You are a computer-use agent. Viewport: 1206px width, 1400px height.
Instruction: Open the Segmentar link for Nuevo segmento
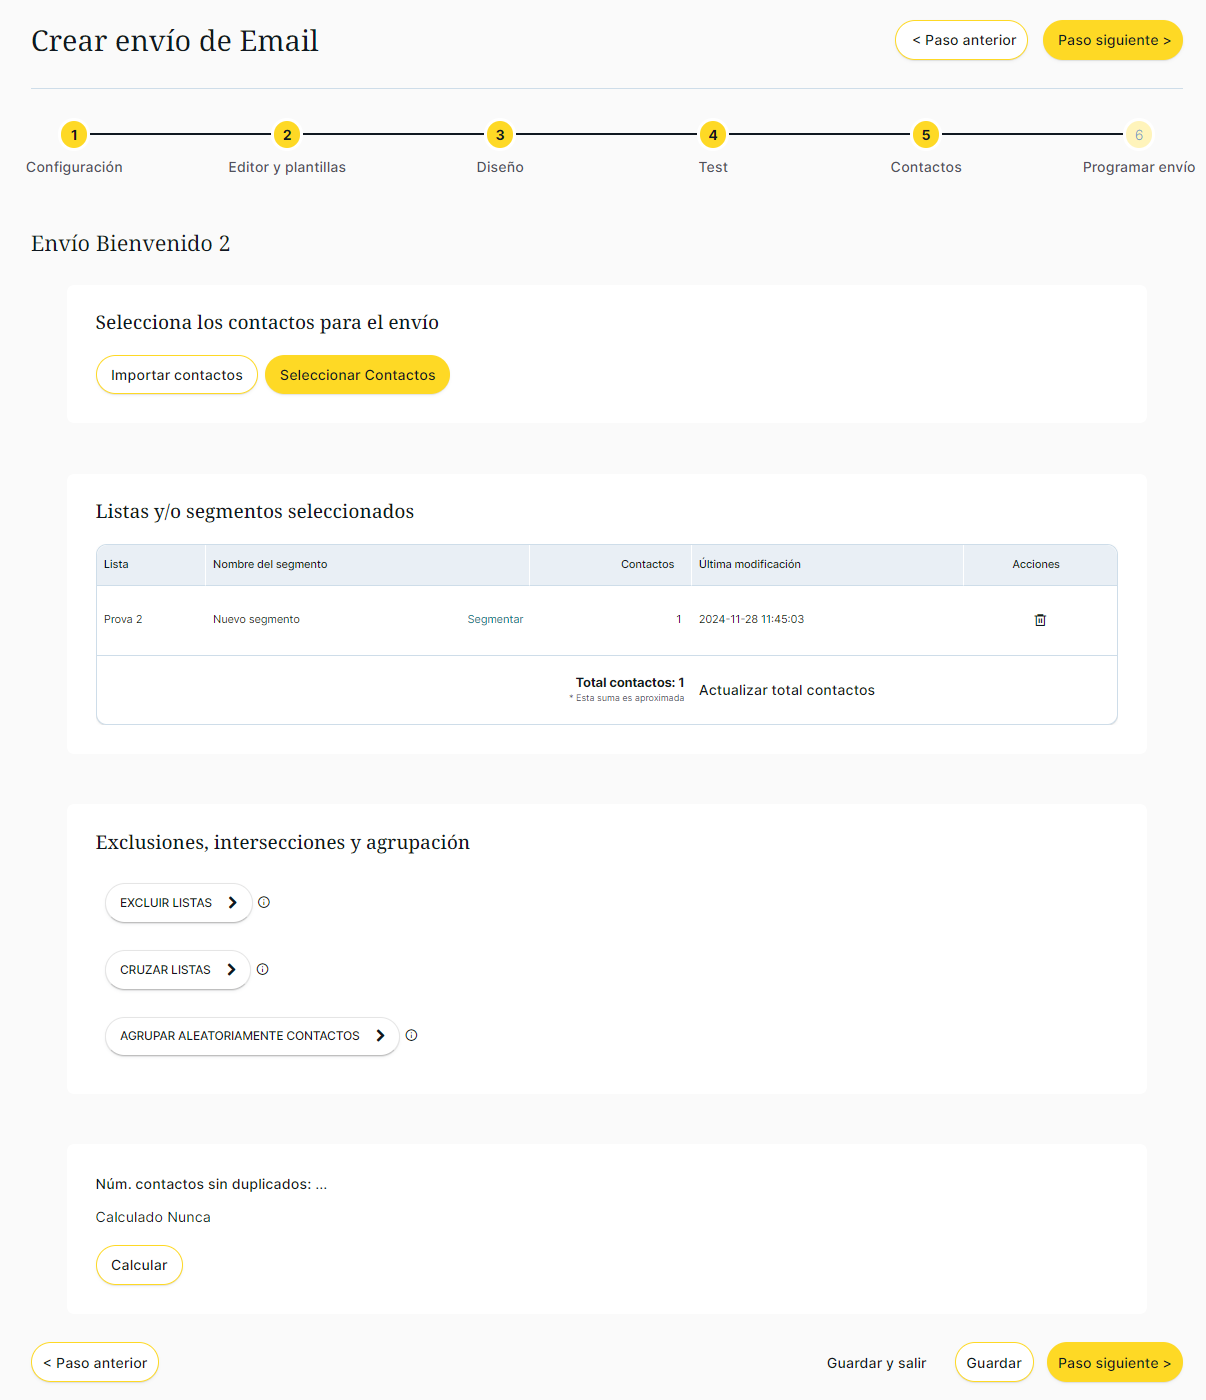(495, 620)
